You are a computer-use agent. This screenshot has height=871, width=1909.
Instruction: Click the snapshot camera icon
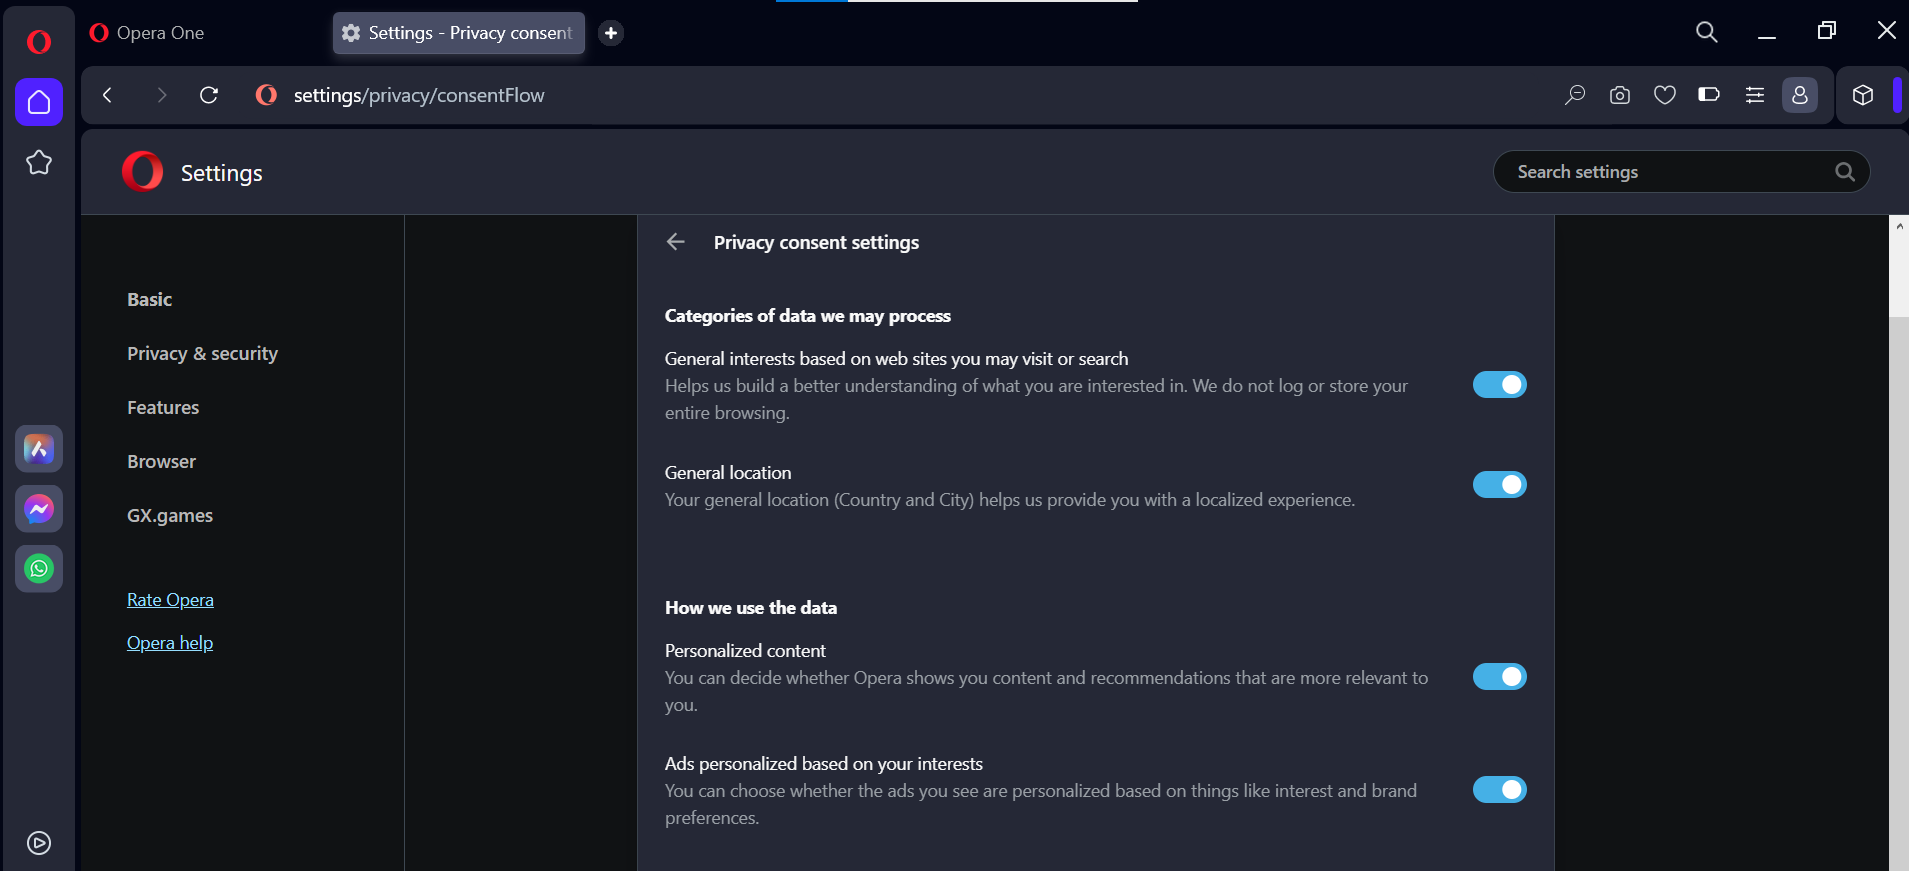(1620, 95)
